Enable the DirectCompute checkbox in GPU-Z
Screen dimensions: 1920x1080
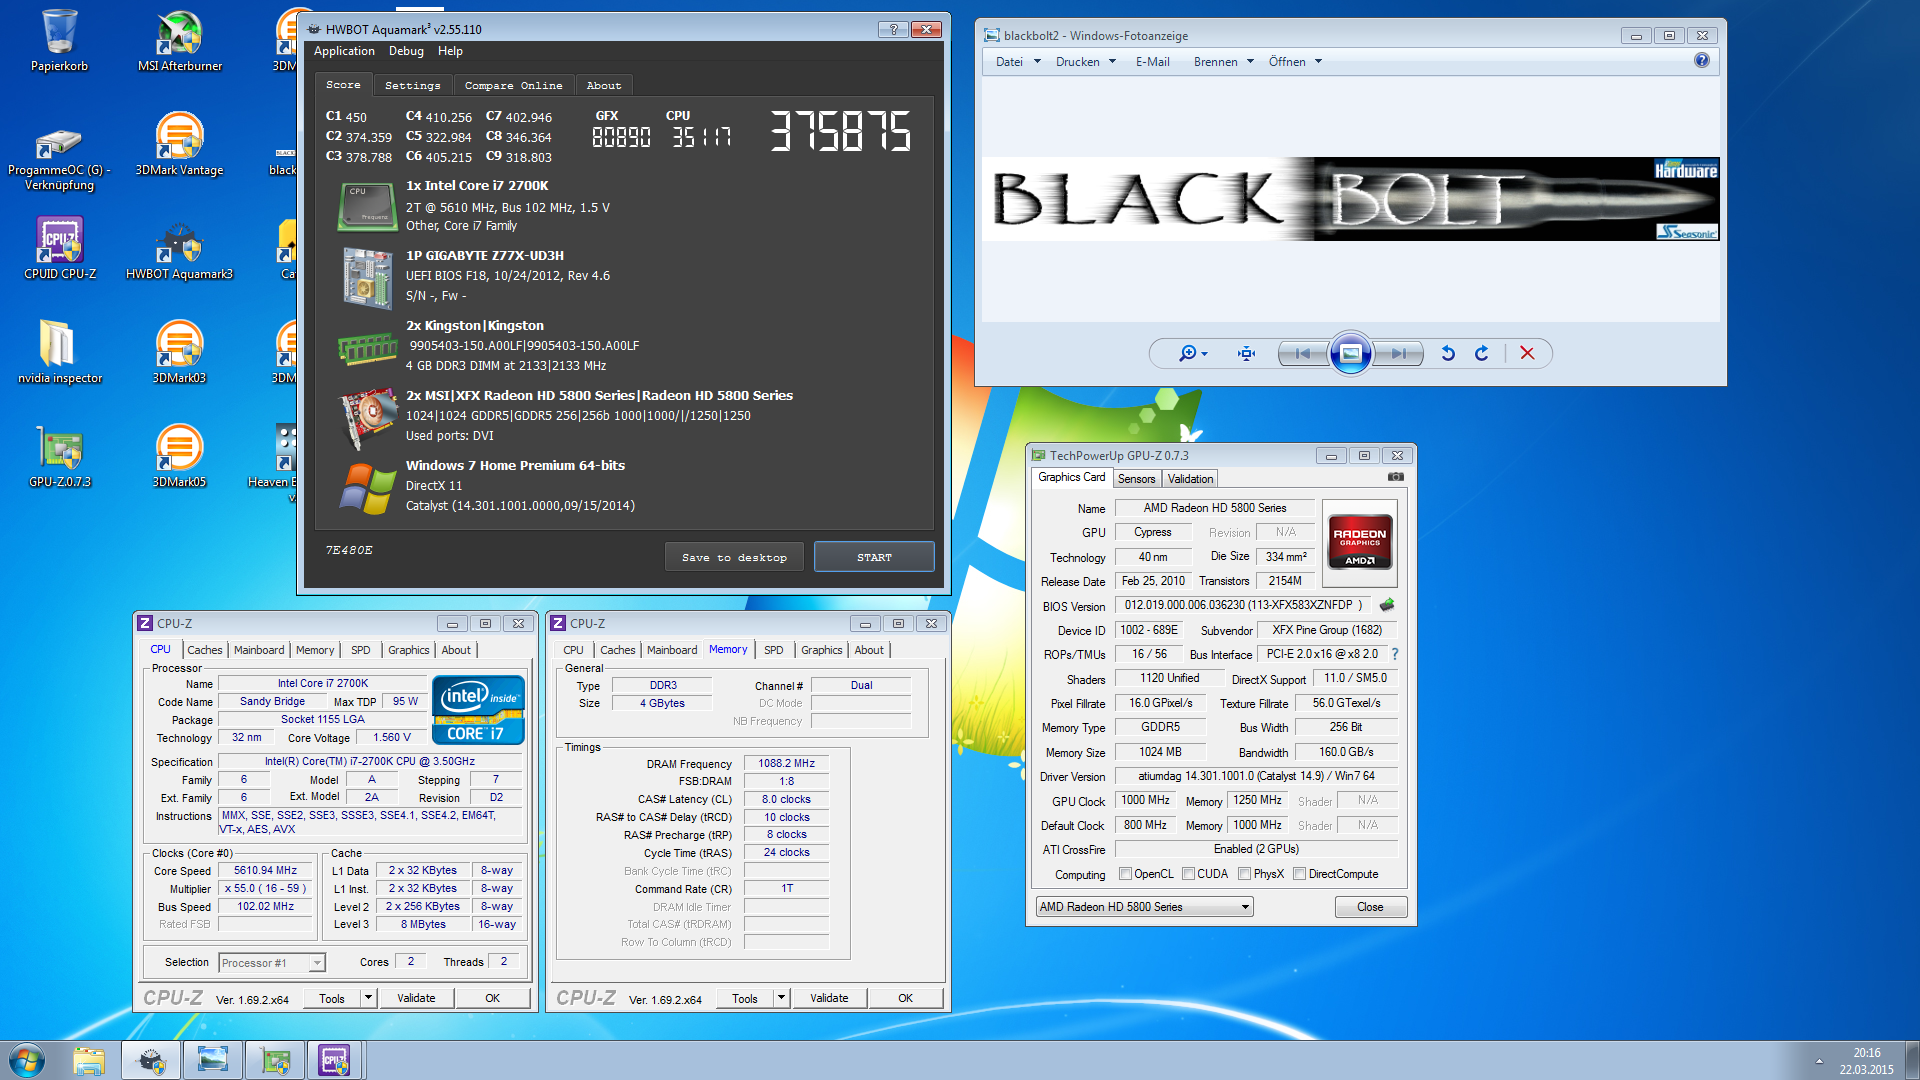(1299, 874)
